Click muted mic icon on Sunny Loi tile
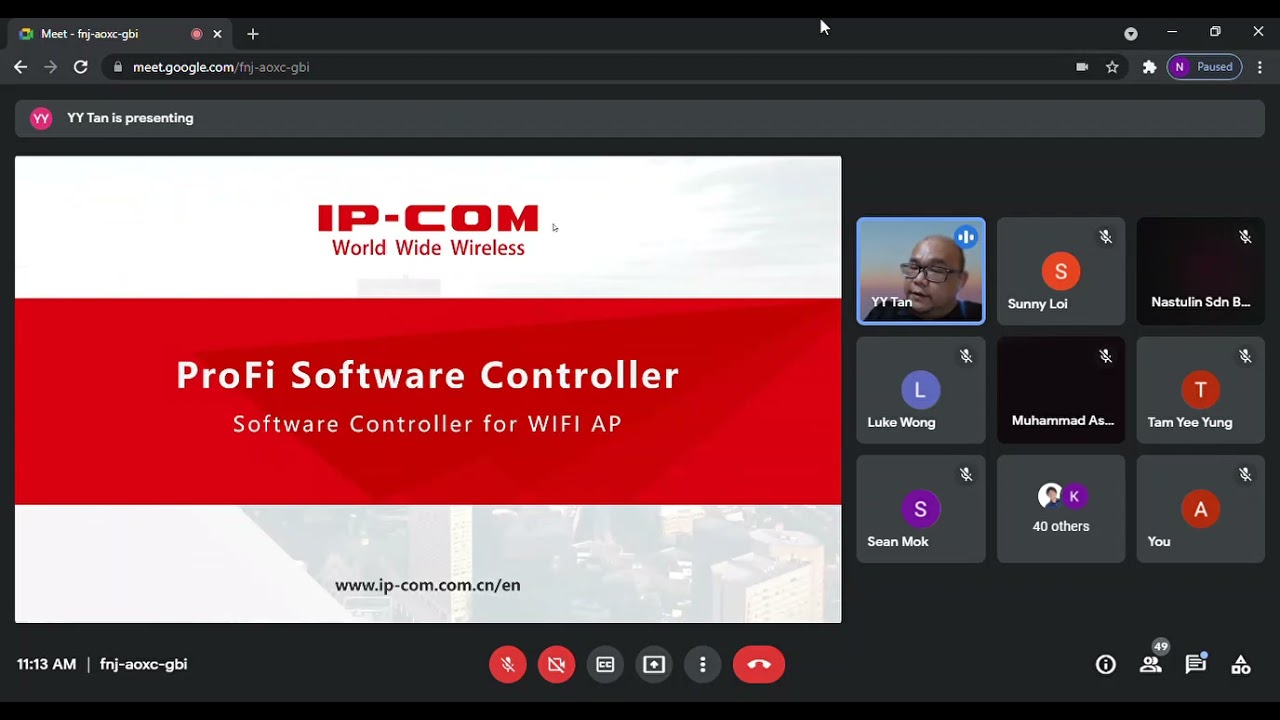 (x=1105, y=237)
